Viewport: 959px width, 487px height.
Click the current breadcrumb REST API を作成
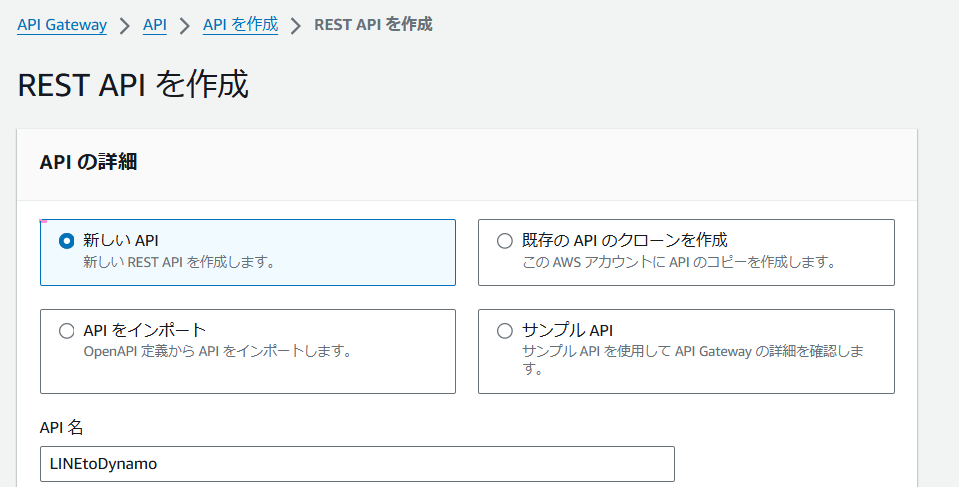(x=373, y=25)
